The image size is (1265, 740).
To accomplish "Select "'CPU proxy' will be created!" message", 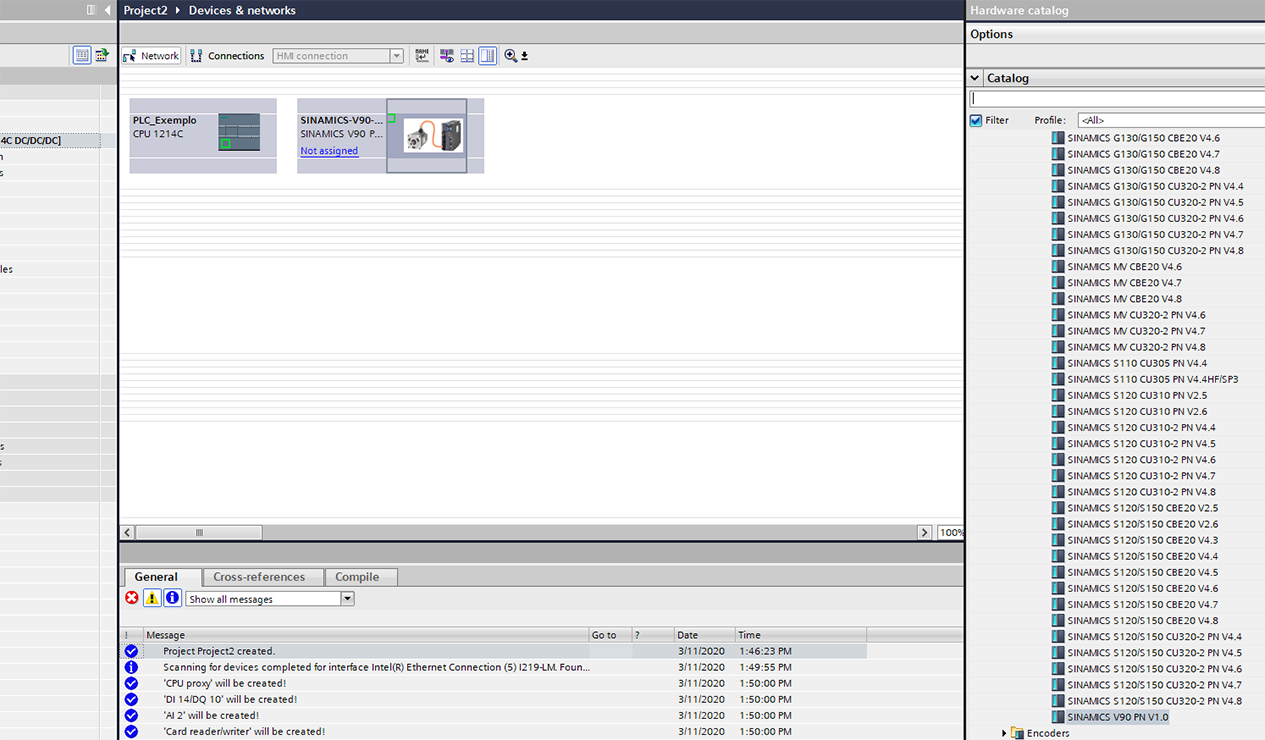I will coord(494,683).
